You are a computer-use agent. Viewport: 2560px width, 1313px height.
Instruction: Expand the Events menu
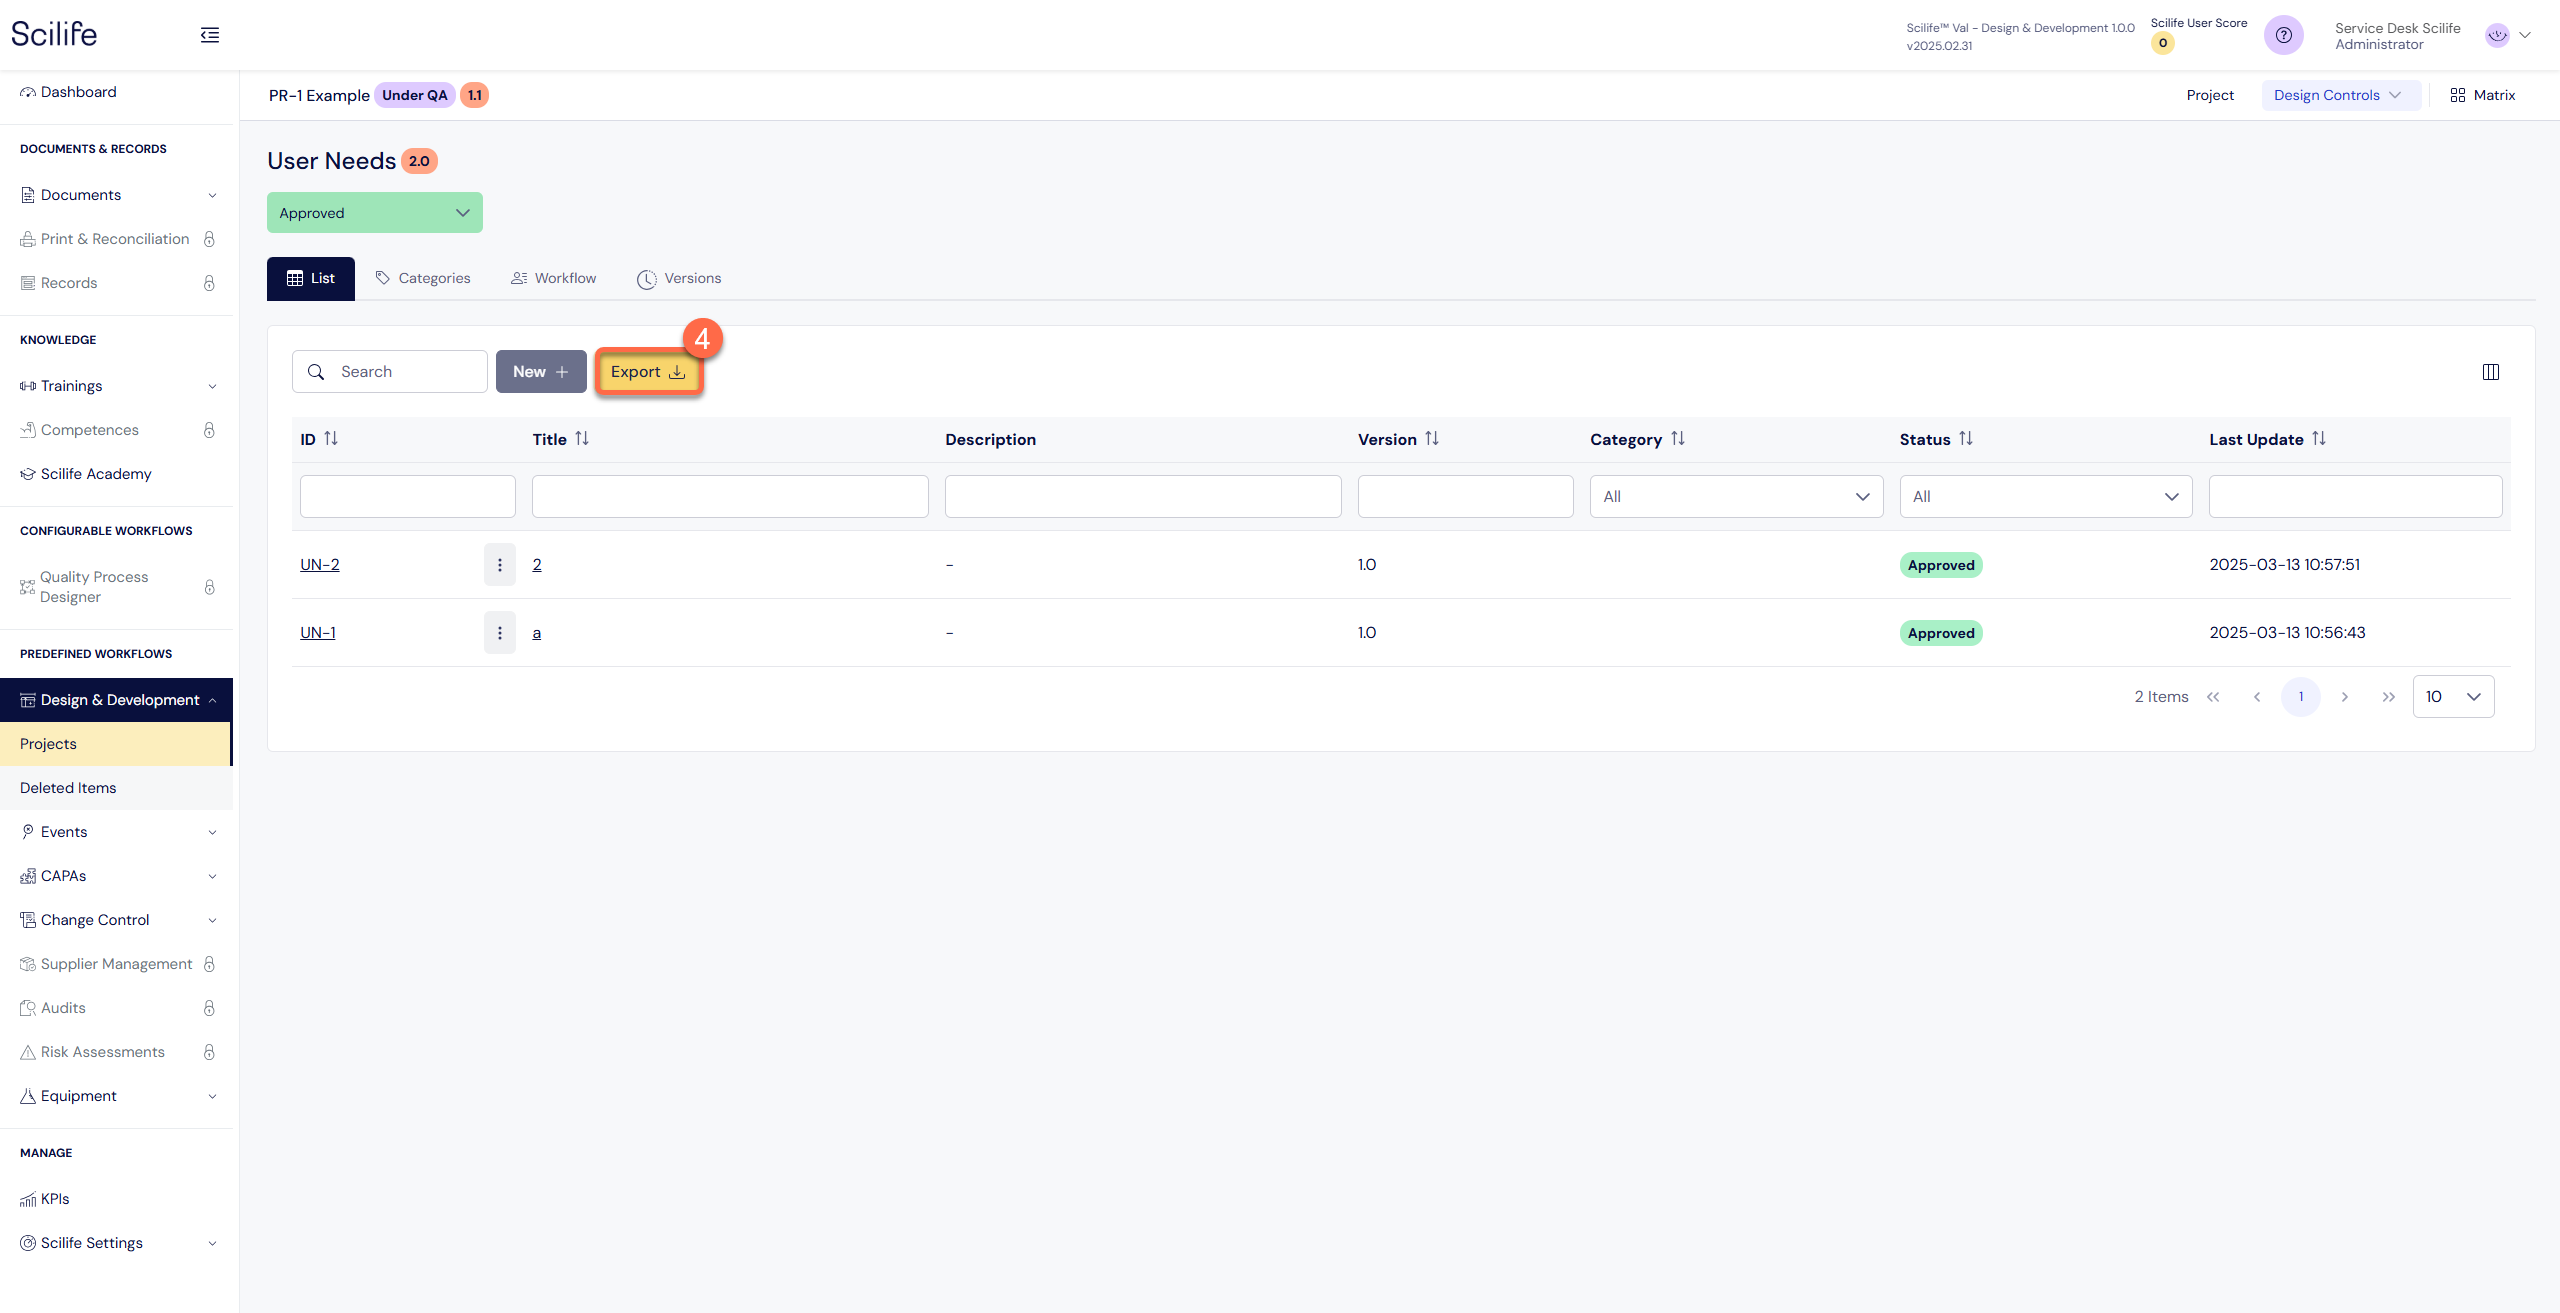click(117, 832)
